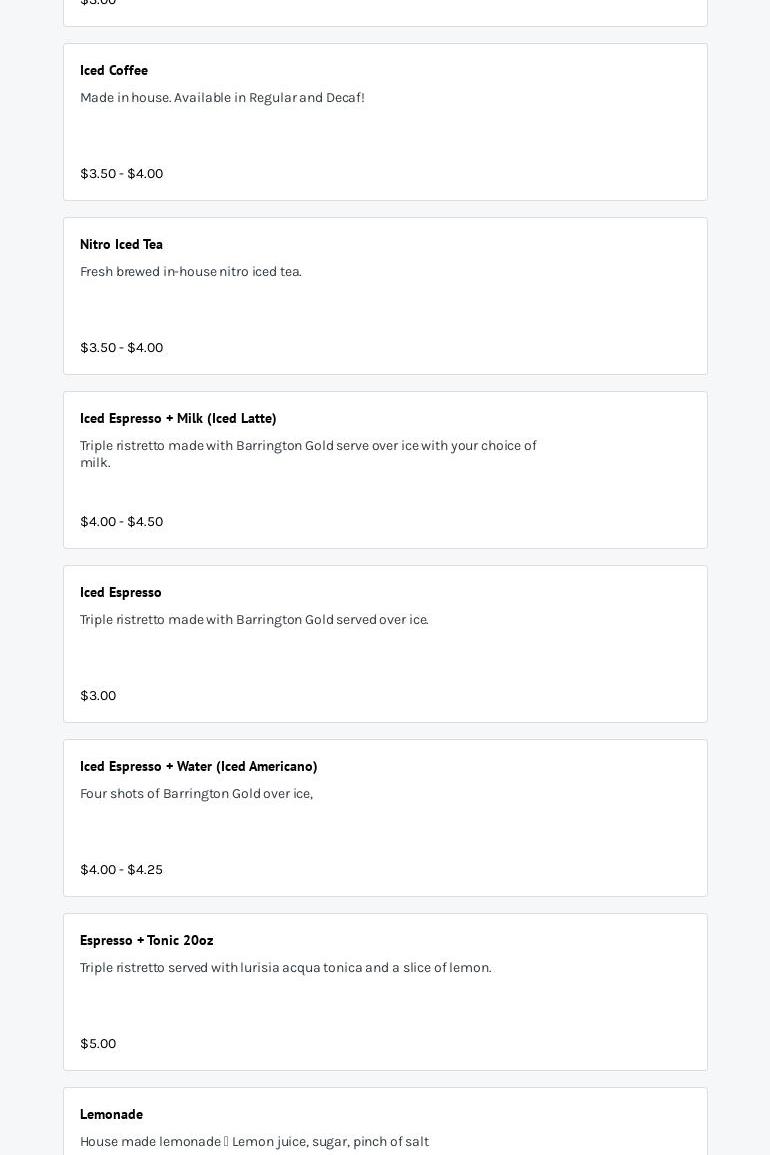Open the Iced Coffee menu item
Image resolution: width=770 pixels, height=1155 pixels.
point(114,70)
